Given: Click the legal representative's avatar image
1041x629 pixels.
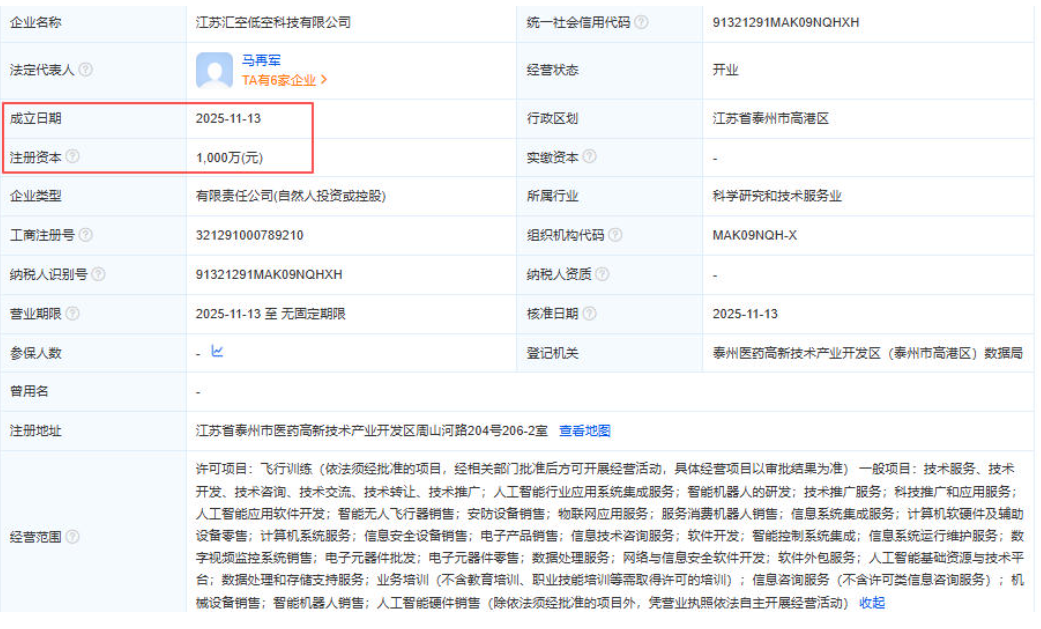Looking at the screenshot, I should click(x=215, y=70).
